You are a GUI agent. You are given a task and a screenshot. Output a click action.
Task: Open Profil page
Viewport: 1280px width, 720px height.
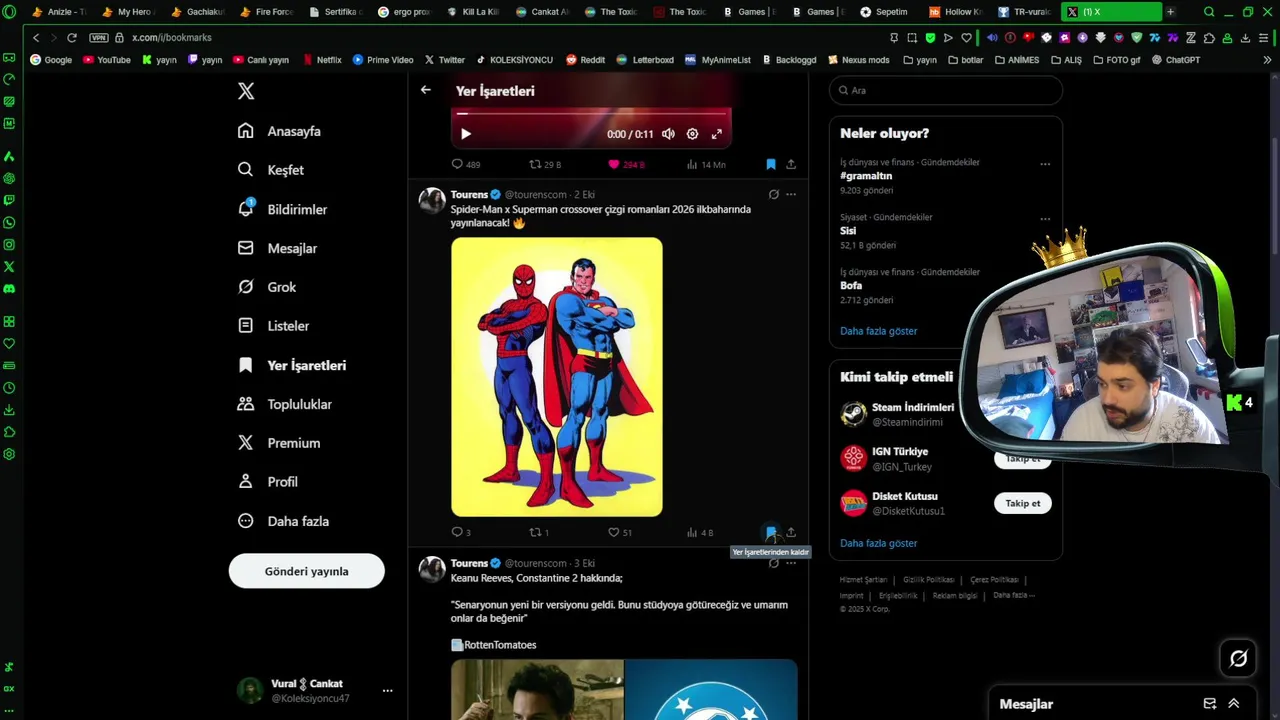267,482
